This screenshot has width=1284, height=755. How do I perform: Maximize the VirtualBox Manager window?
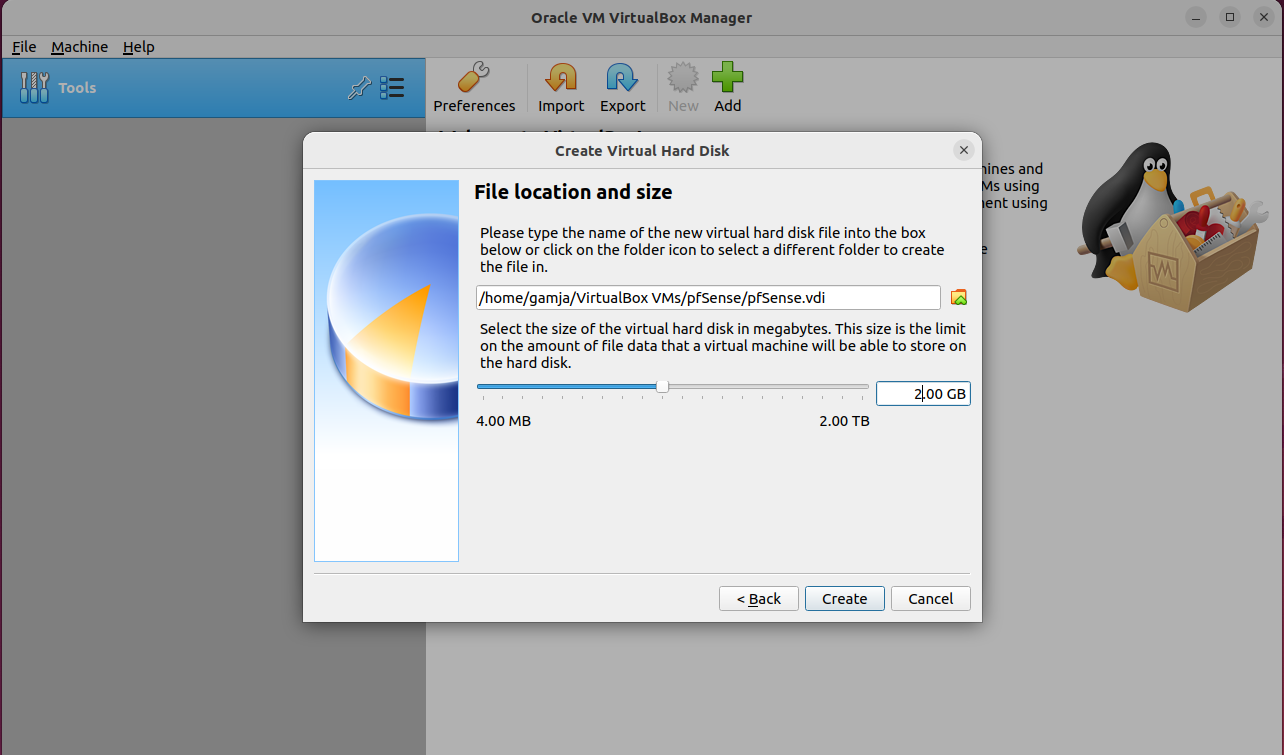coord(1230,17)
